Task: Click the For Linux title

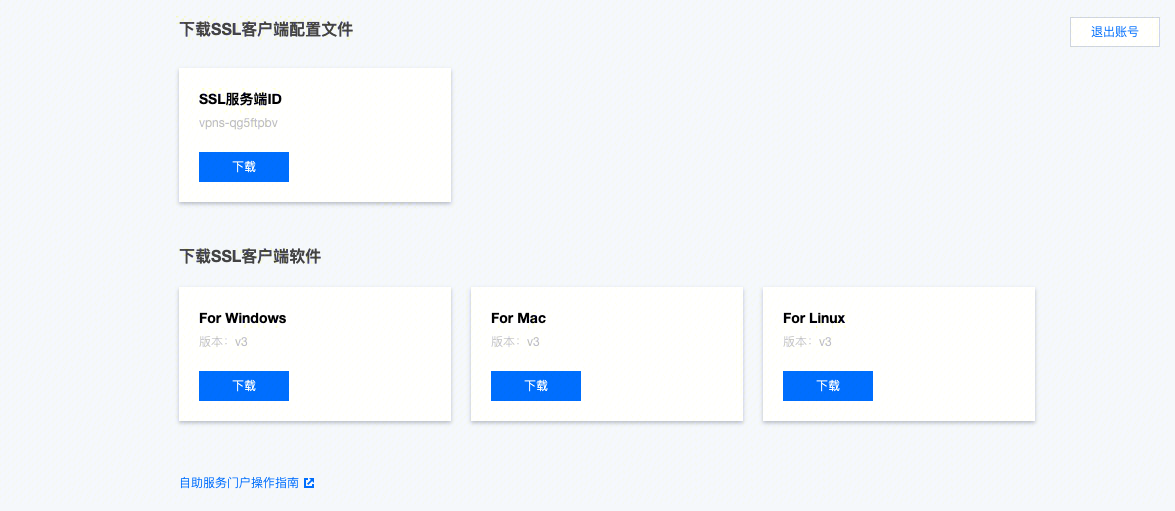Action: (814, 318)
